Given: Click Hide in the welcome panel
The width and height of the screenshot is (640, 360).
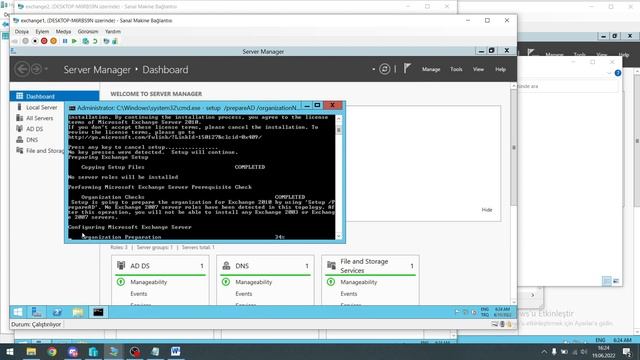Looking at the screenshot, I should point(487,210).
